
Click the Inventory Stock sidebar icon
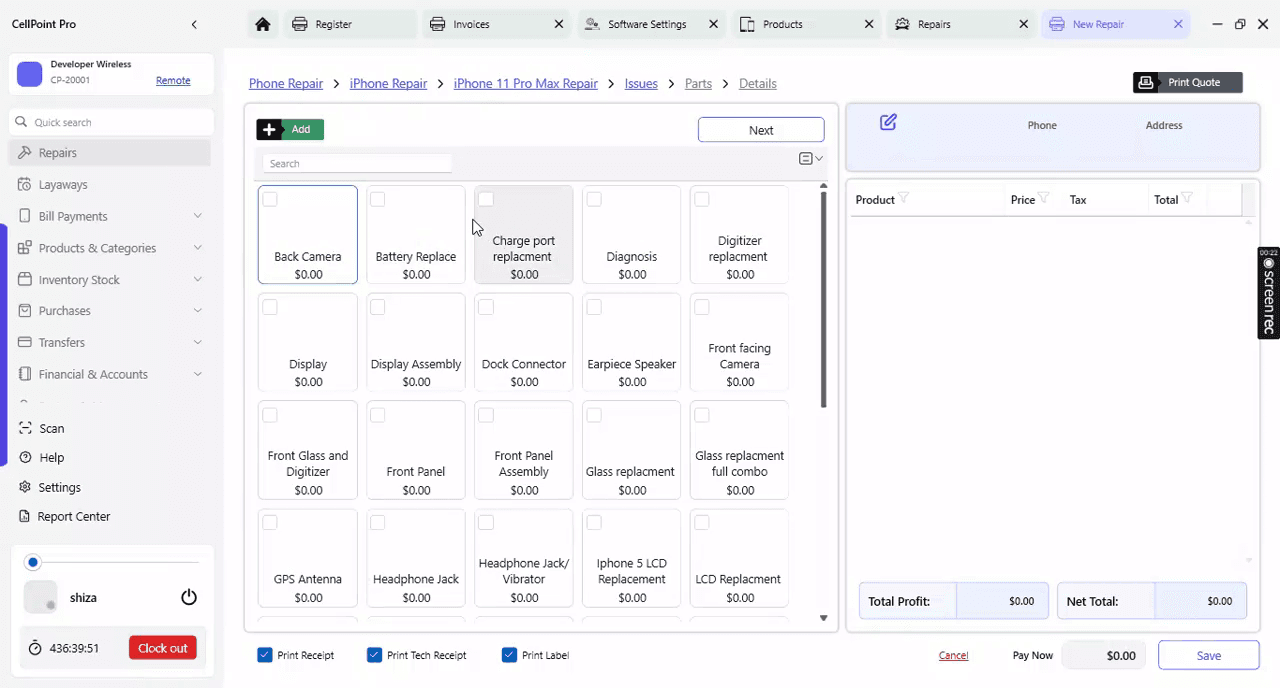click(x=25, y=279)
